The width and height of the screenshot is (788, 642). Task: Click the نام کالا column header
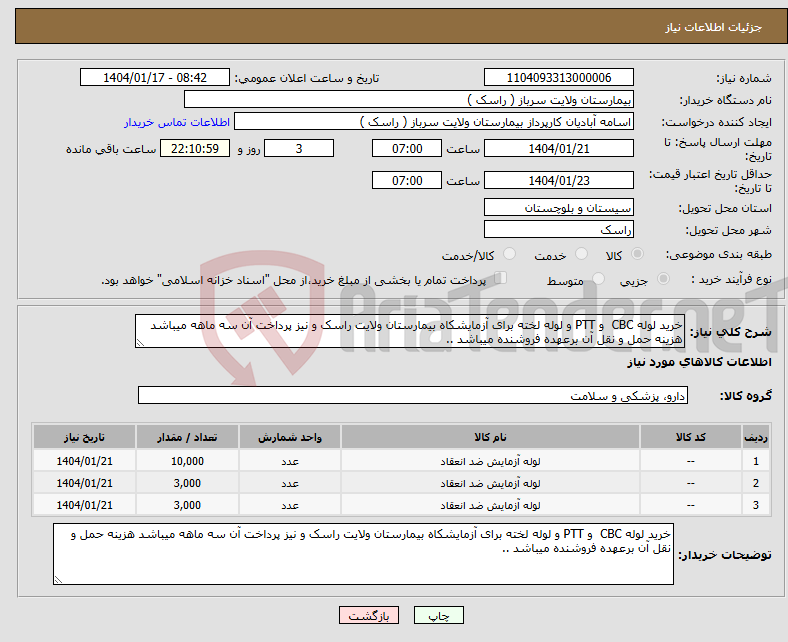pyautogui.click(x=490, y=437)
